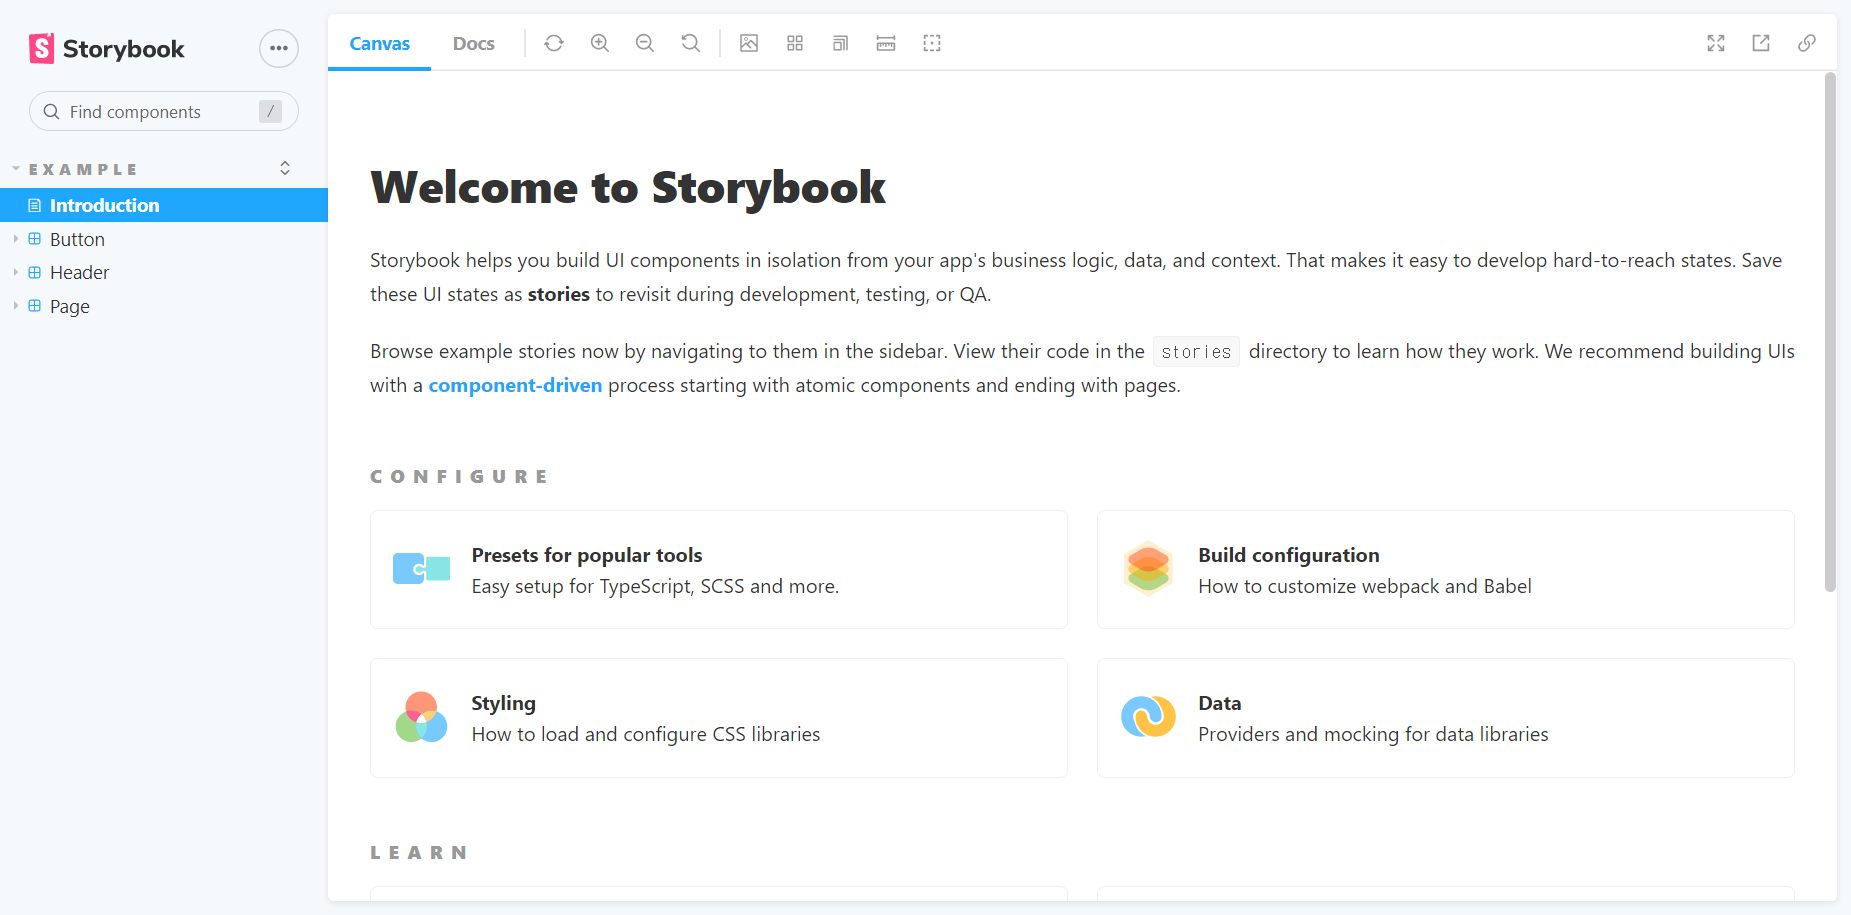Zoom in on the canvas
1851x915 pixels.
point(600,43)
